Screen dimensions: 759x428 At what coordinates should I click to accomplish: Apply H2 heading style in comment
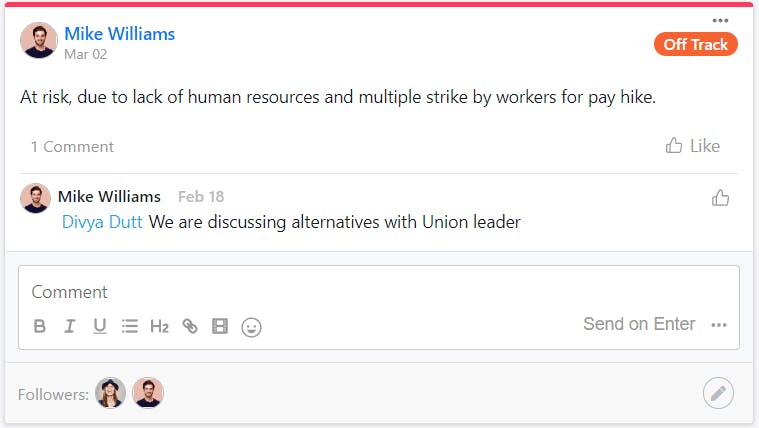(x=159, y=326)
